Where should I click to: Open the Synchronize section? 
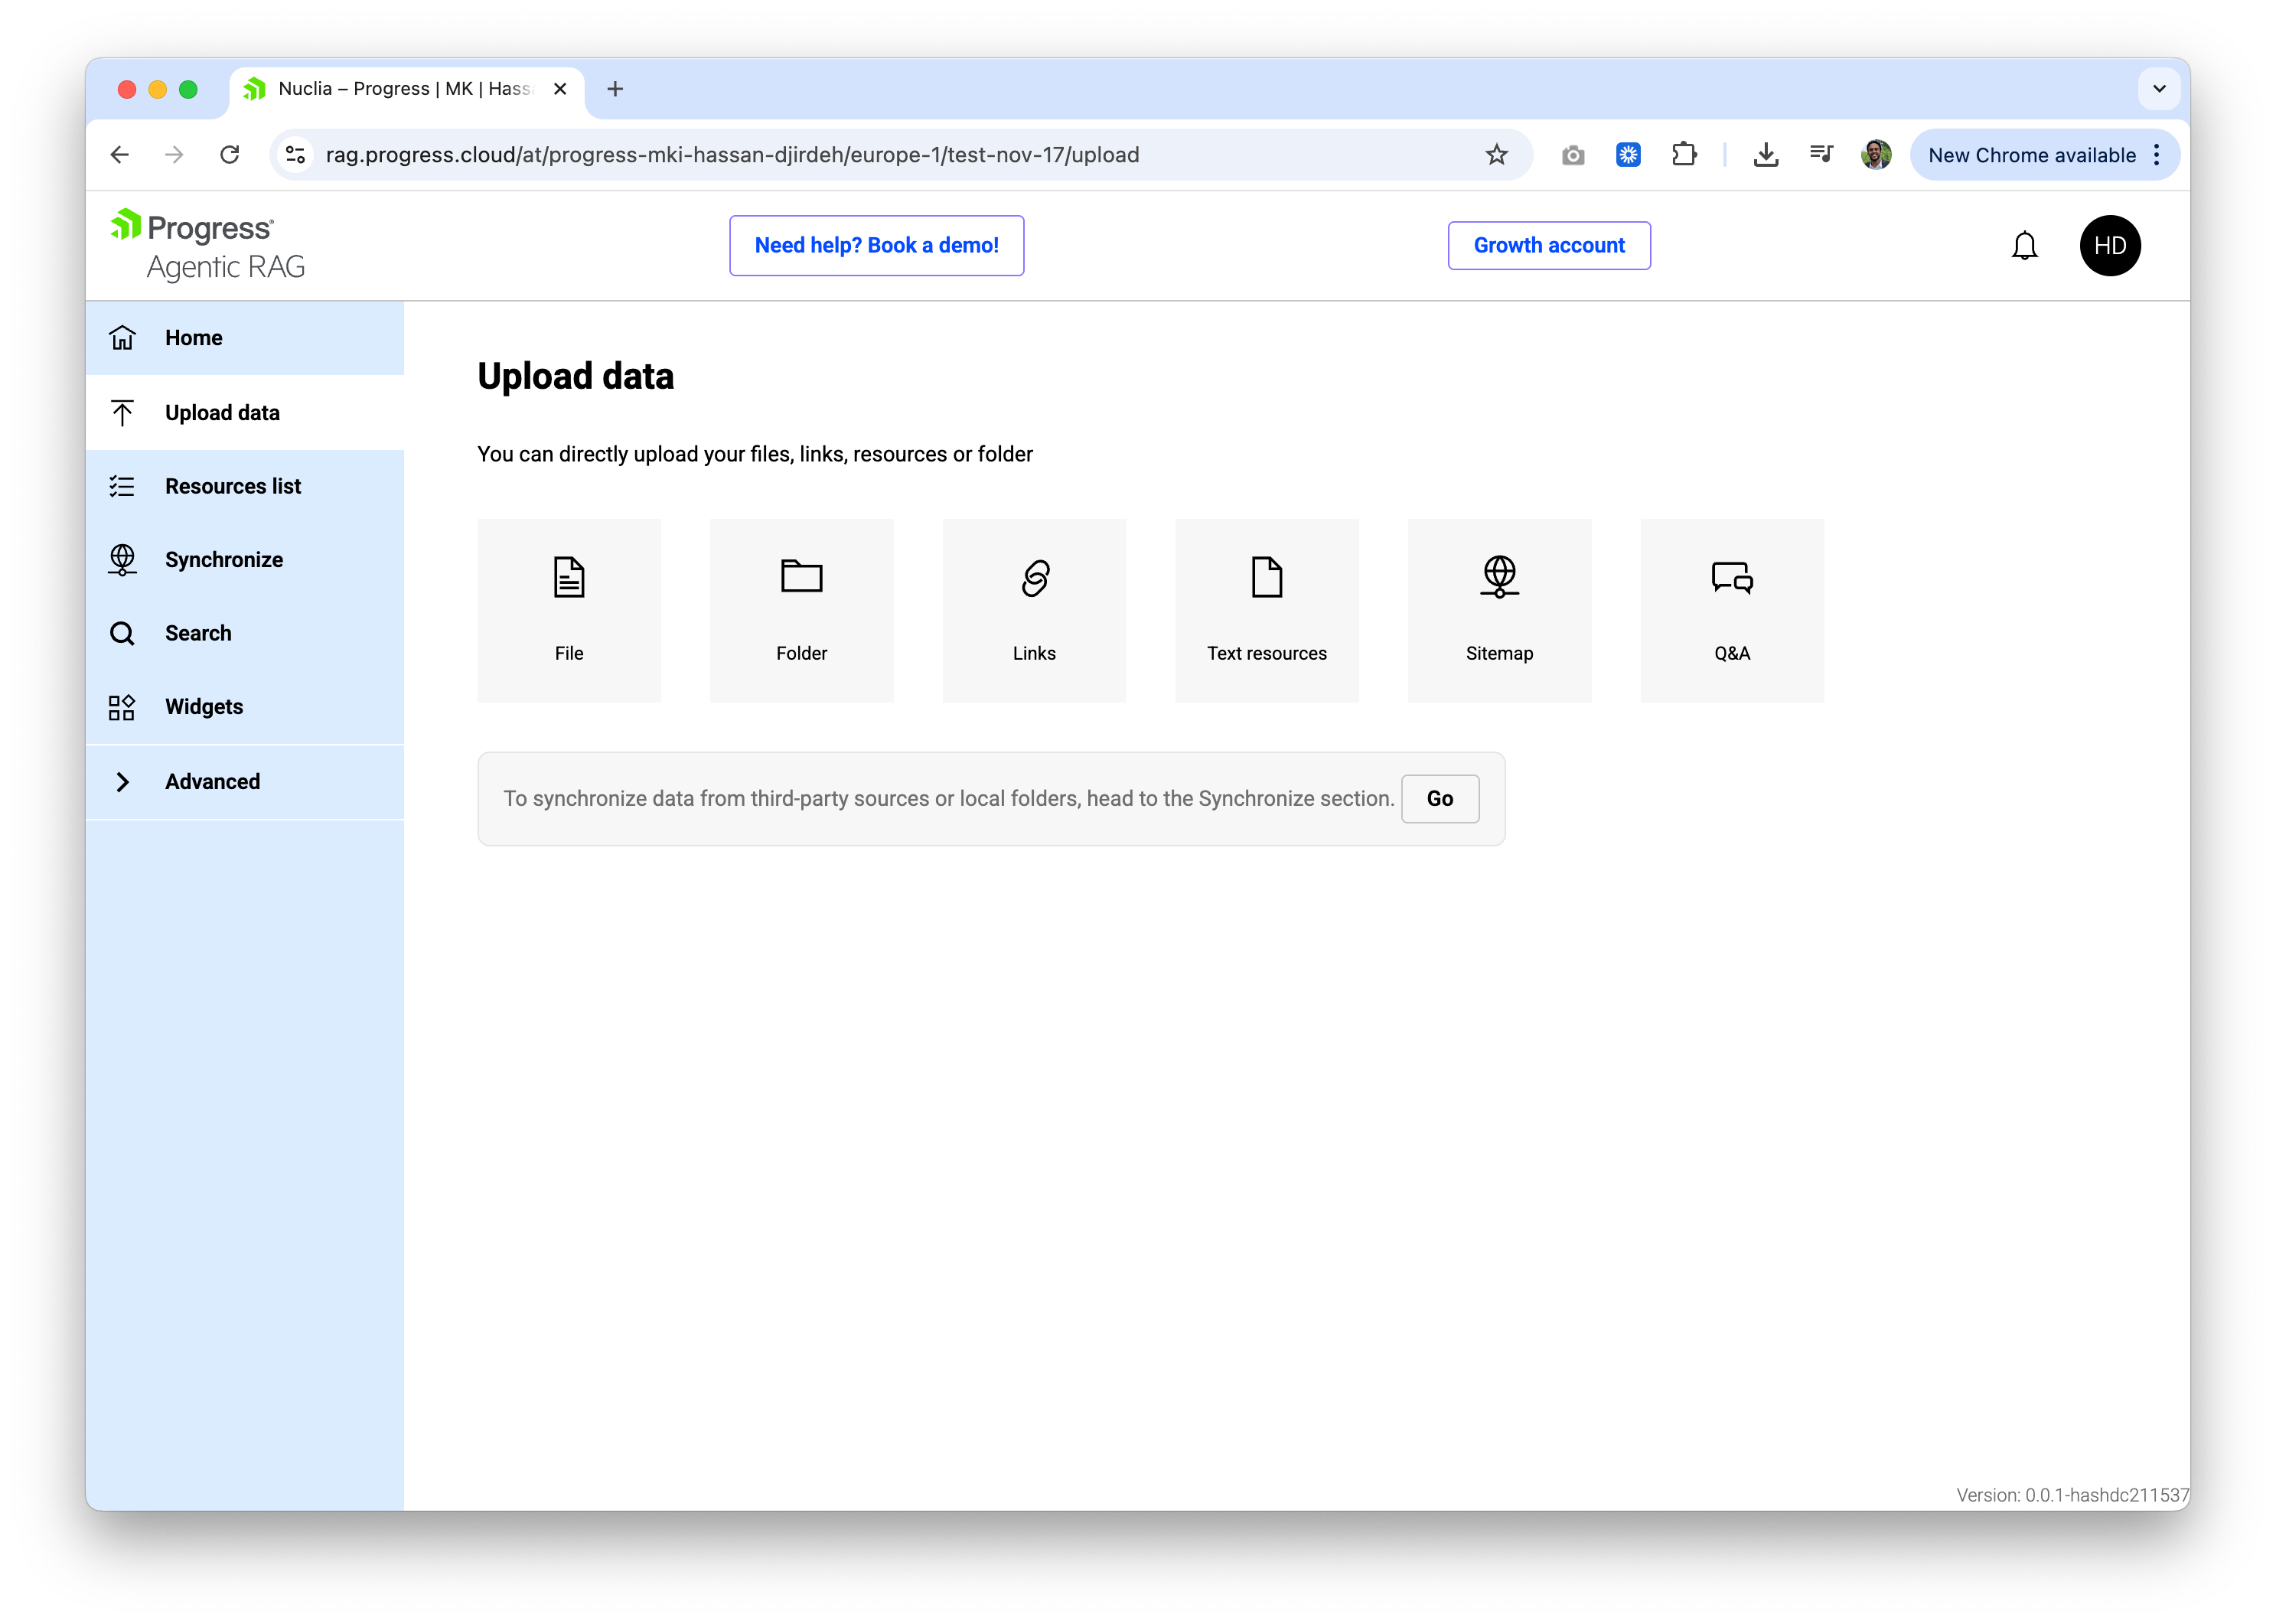pos(223,559)
